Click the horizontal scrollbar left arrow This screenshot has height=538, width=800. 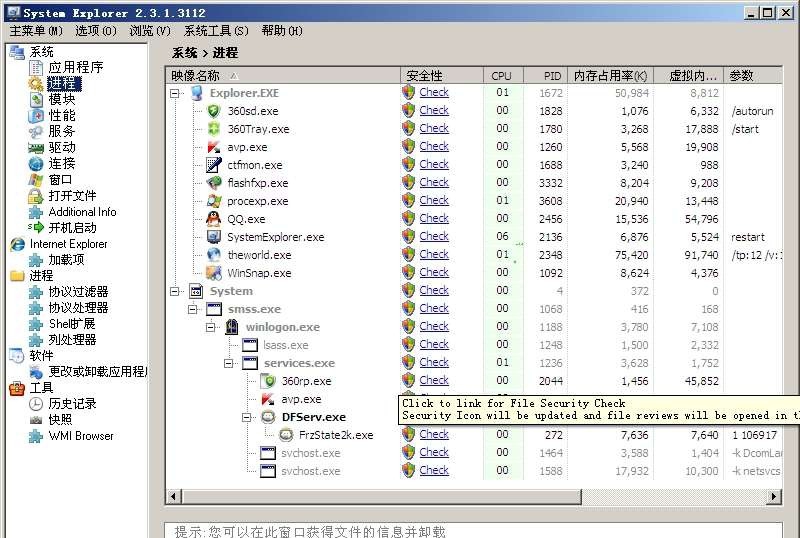coord(173,496)
